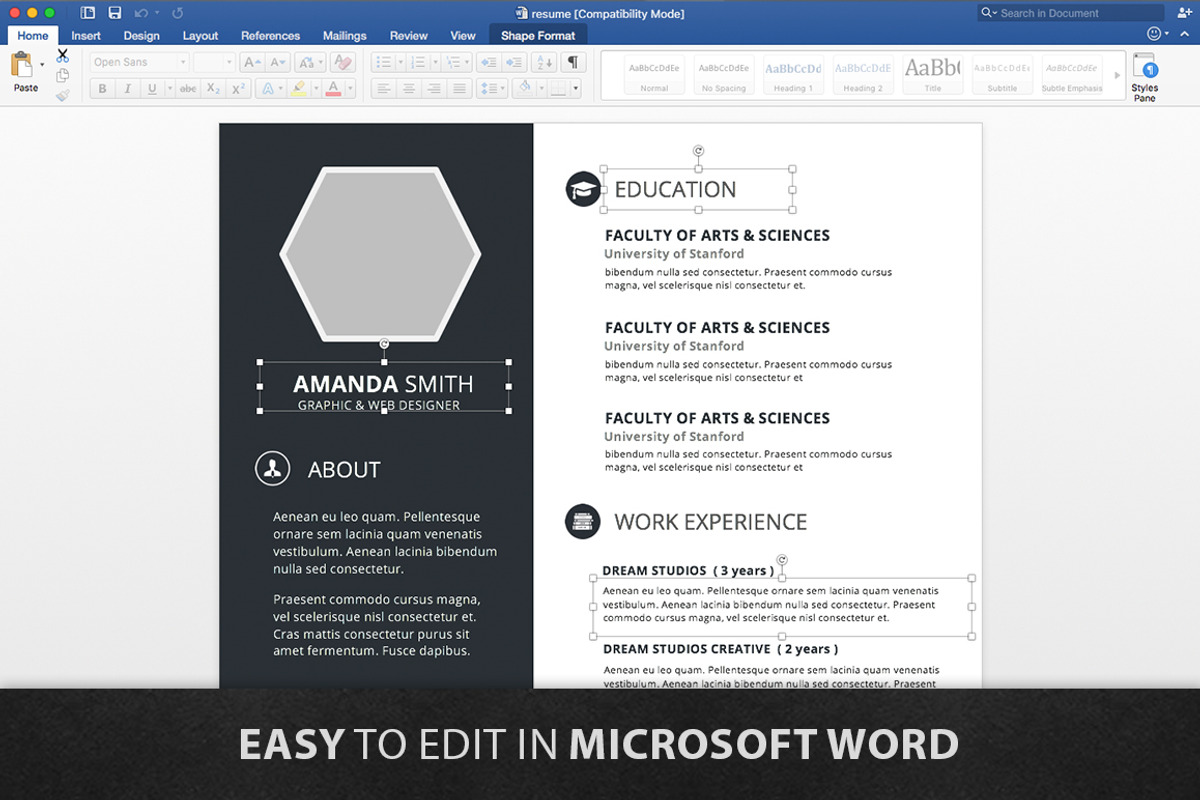Image resolution: width=1200 pixels, height=800 pixels.
Task: Apply the Heading 2 style
Action: coord(863,76)
